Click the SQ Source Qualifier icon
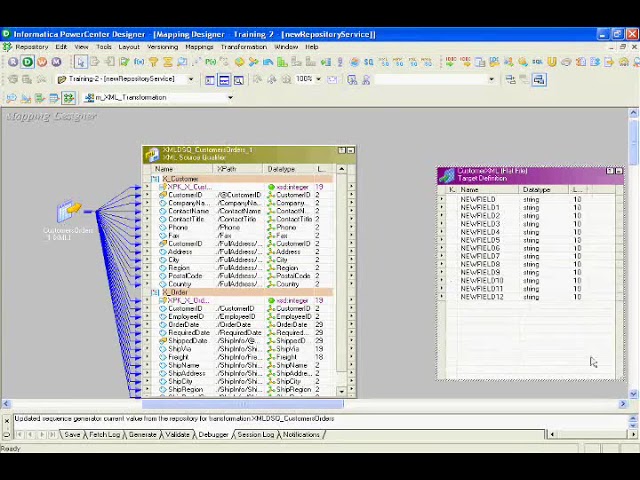The height and width of the screenshot is (480, 640). point(369,62)
